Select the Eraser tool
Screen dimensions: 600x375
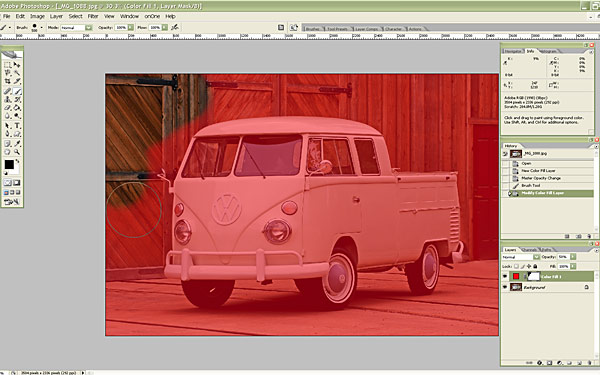pyautogui.click(x=7, y=107)
